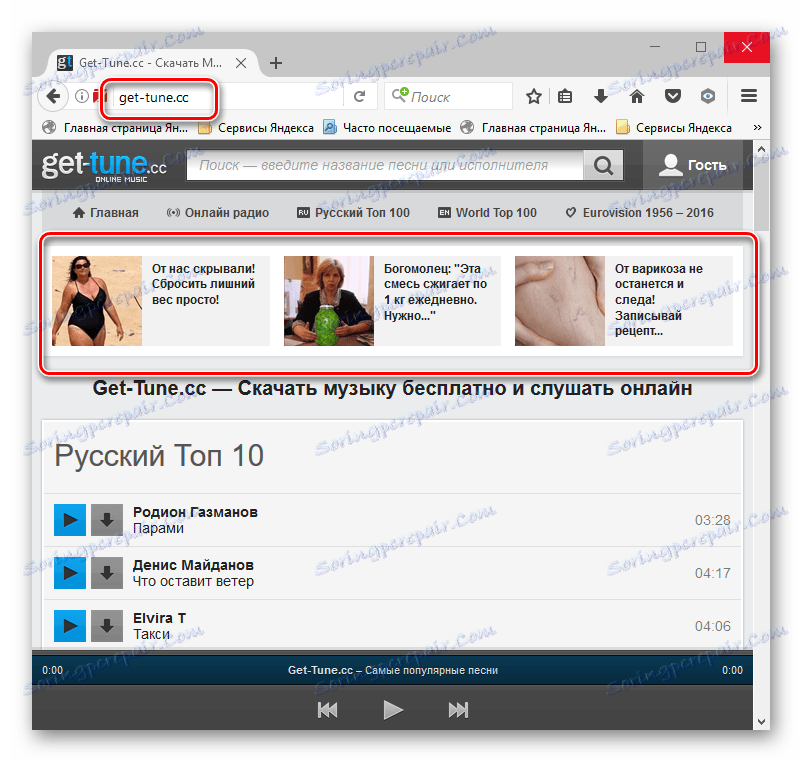Click artist name Денис Майданов
Image resolution: width=802 pixels, height=762 pixels.
coord(193,565)
